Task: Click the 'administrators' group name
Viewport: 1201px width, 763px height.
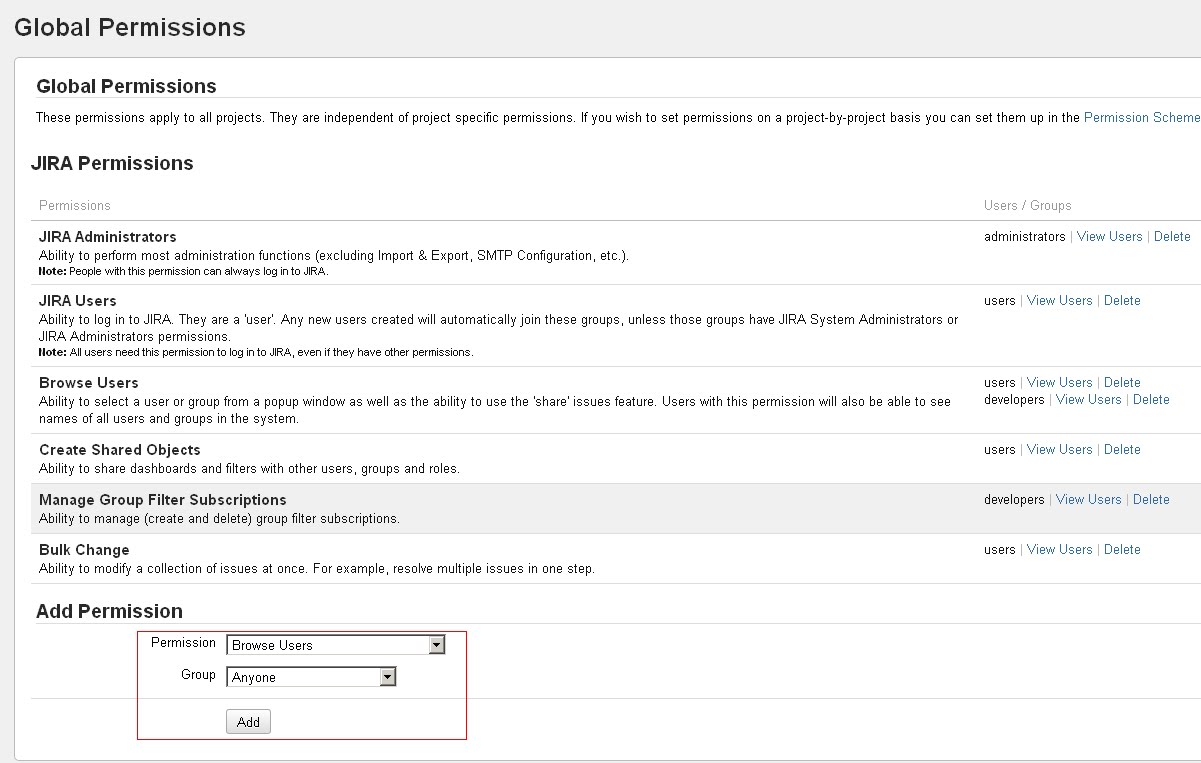Action: point(1025,237)
